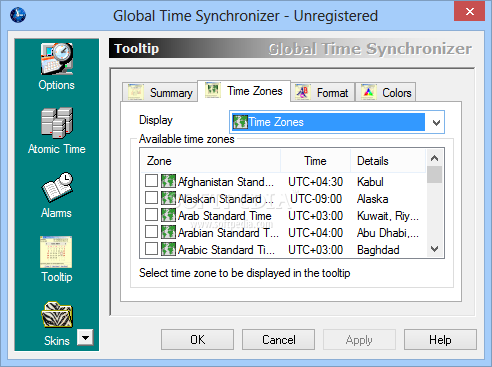Image resolution: width=492 pixels, height=367 pixels.
Task: Select the Tooltip calendar icon
Action: pyautogui.click(x=56, y=252)
